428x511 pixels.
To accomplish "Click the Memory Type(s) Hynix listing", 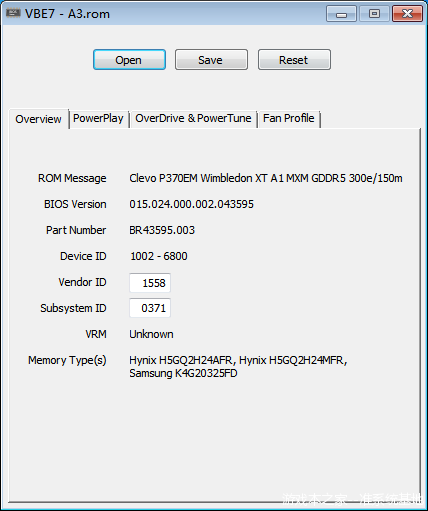I will pyautogui.click(x=238, y=367).
